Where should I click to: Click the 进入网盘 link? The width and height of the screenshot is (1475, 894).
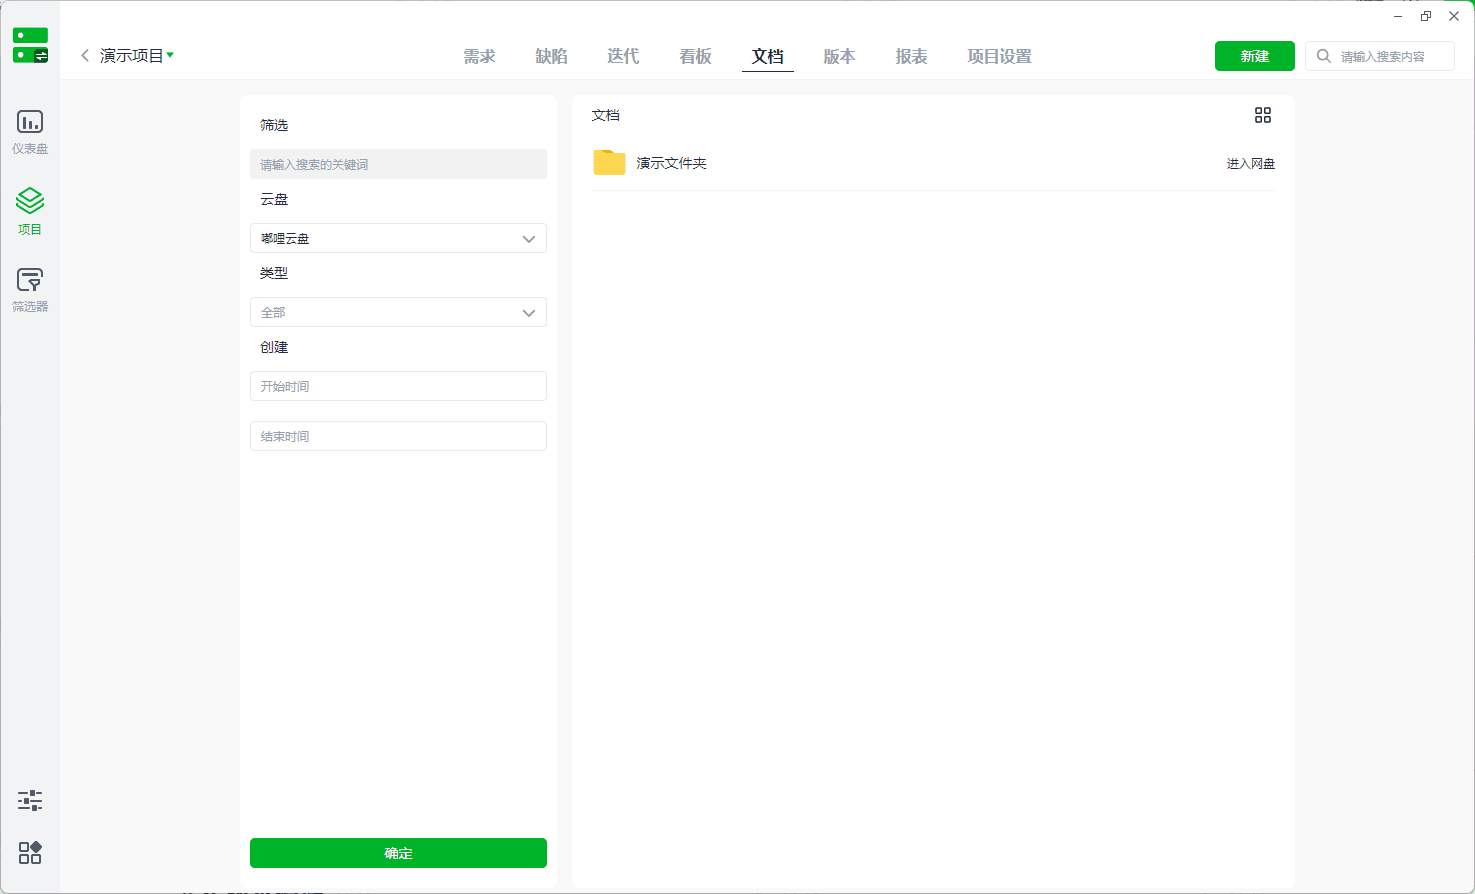(x=1251, y=163)
